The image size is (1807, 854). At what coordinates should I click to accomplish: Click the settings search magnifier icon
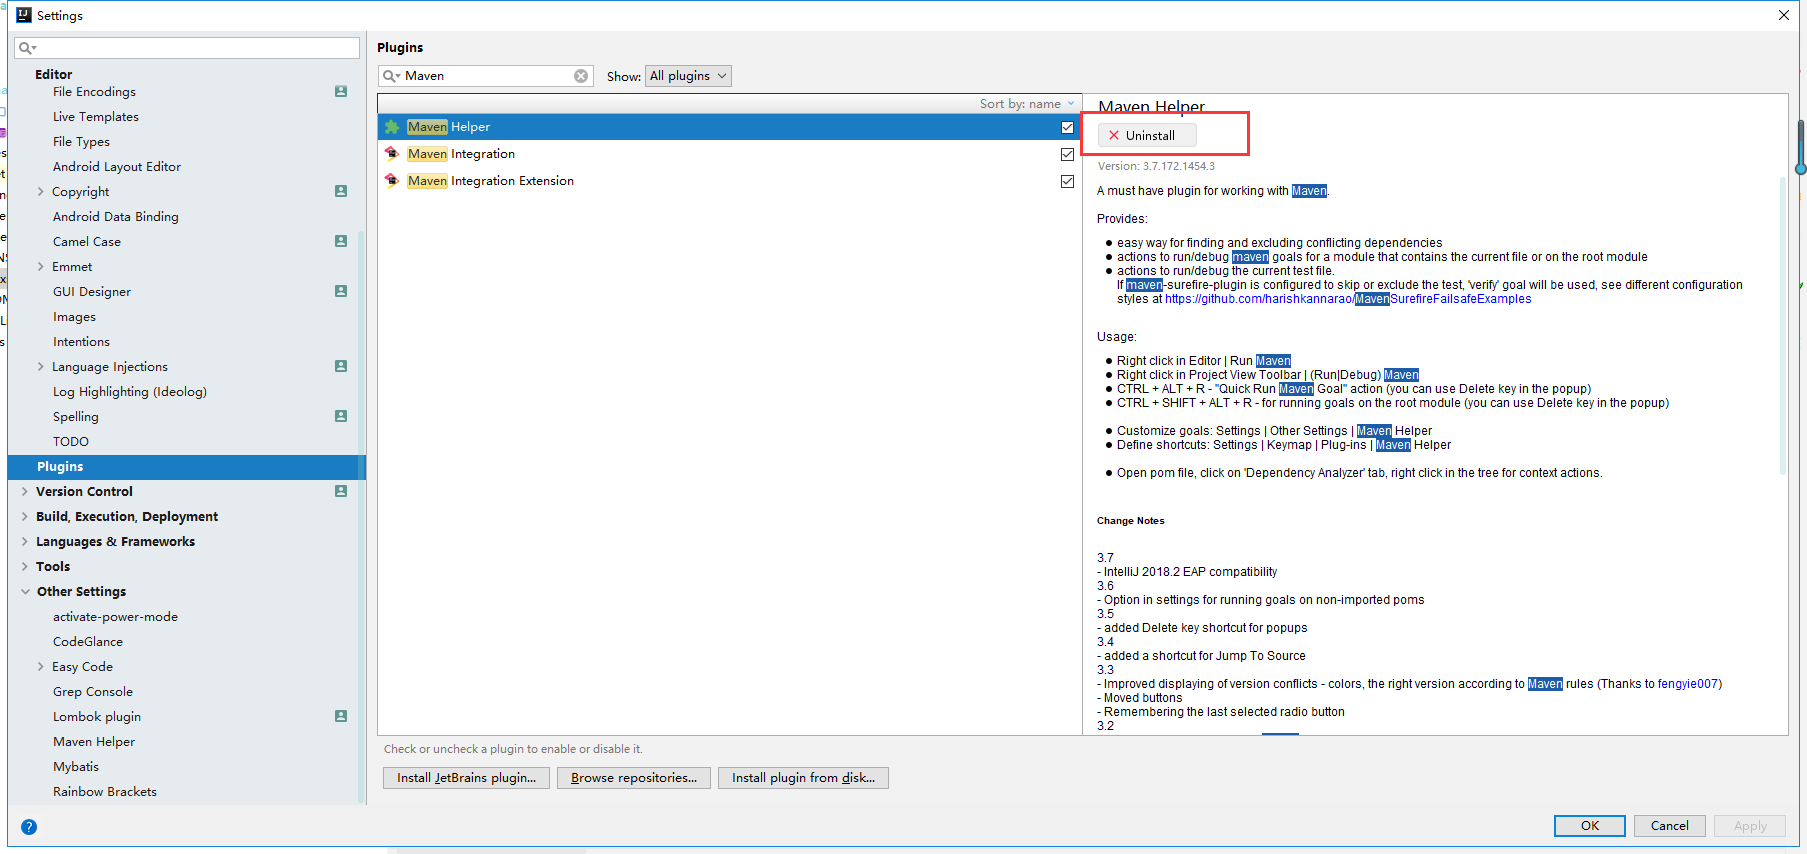27,48
